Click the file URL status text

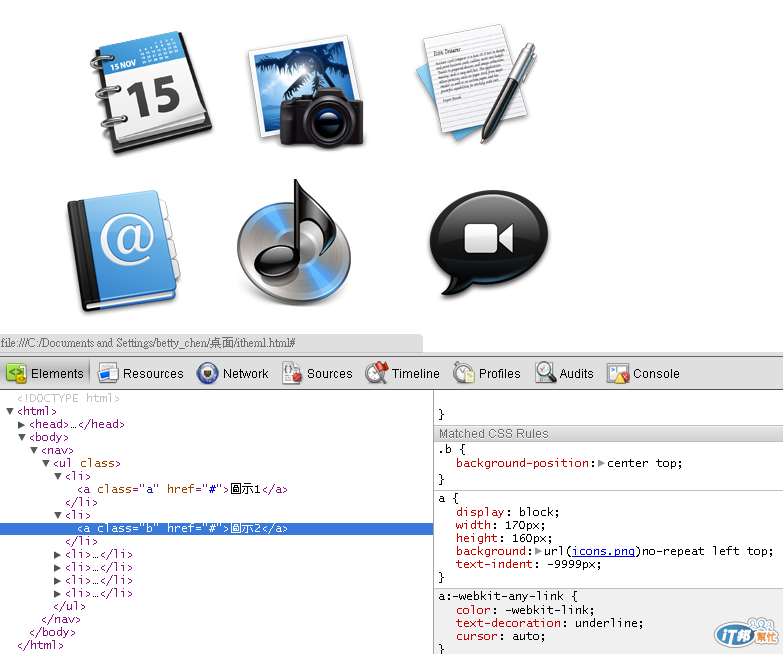148,343
